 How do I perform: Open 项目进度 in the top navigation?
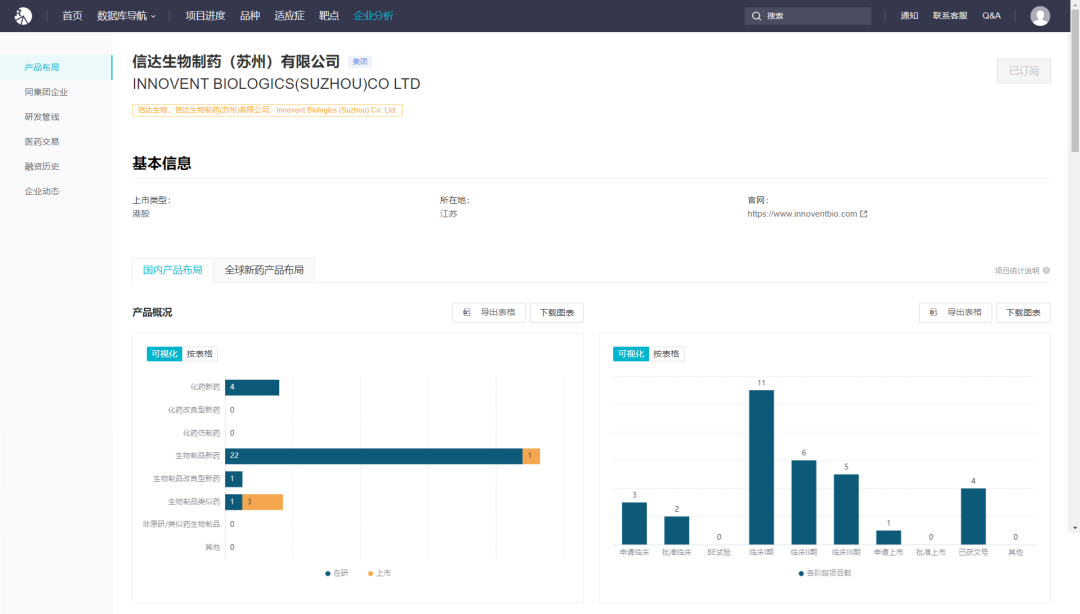click(x=205, y=16)
